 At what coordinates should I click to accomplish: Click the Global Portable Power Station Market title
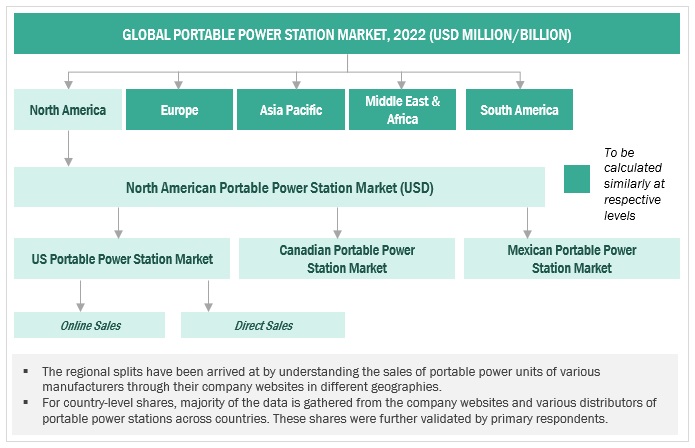coord(347,35)
